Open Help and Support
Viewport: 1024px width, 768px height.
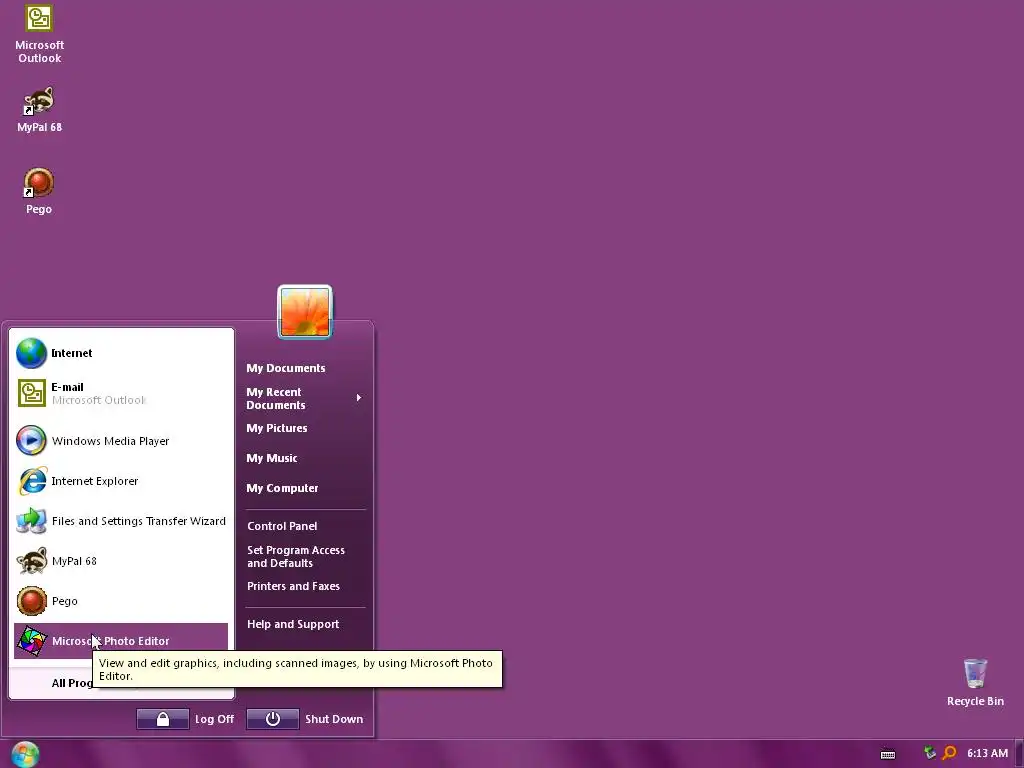click(x=293, y=624)
